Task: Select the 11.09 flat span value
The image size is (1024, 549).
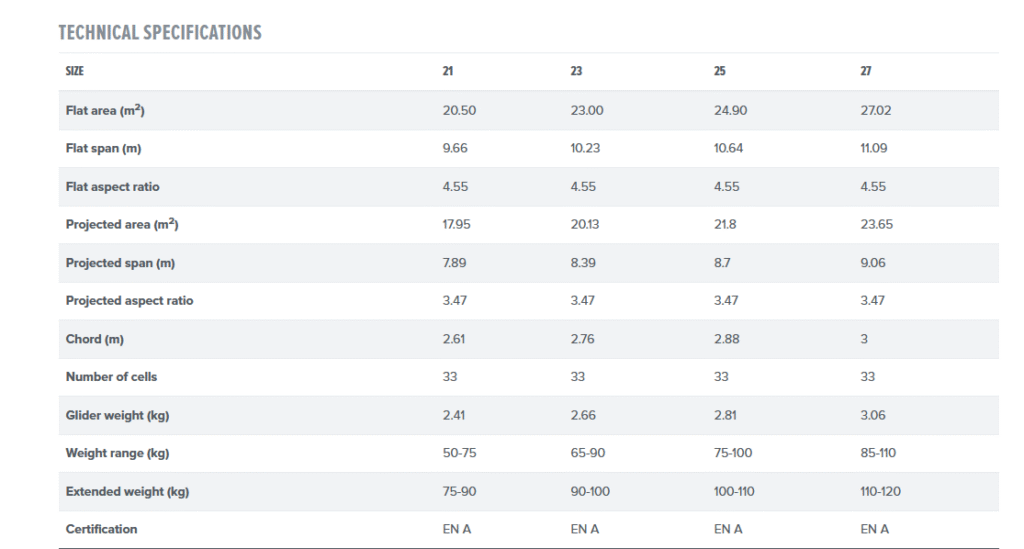Action: (874, 148)
